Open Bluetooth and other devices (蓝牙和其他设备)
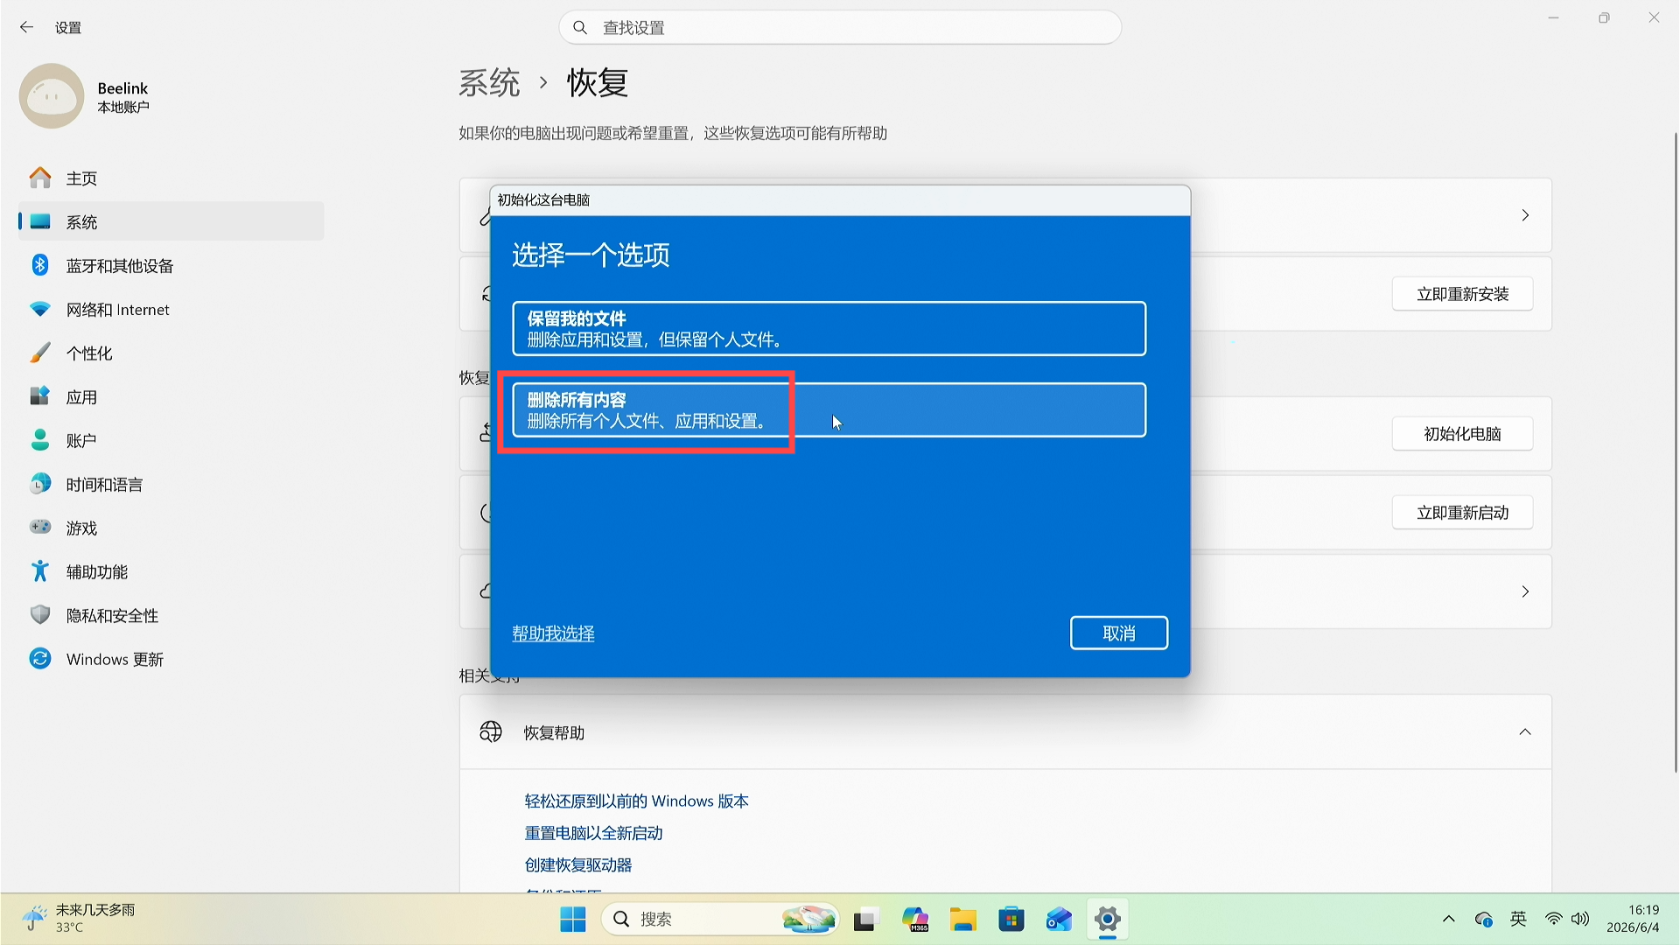 [x=170, y=266]
